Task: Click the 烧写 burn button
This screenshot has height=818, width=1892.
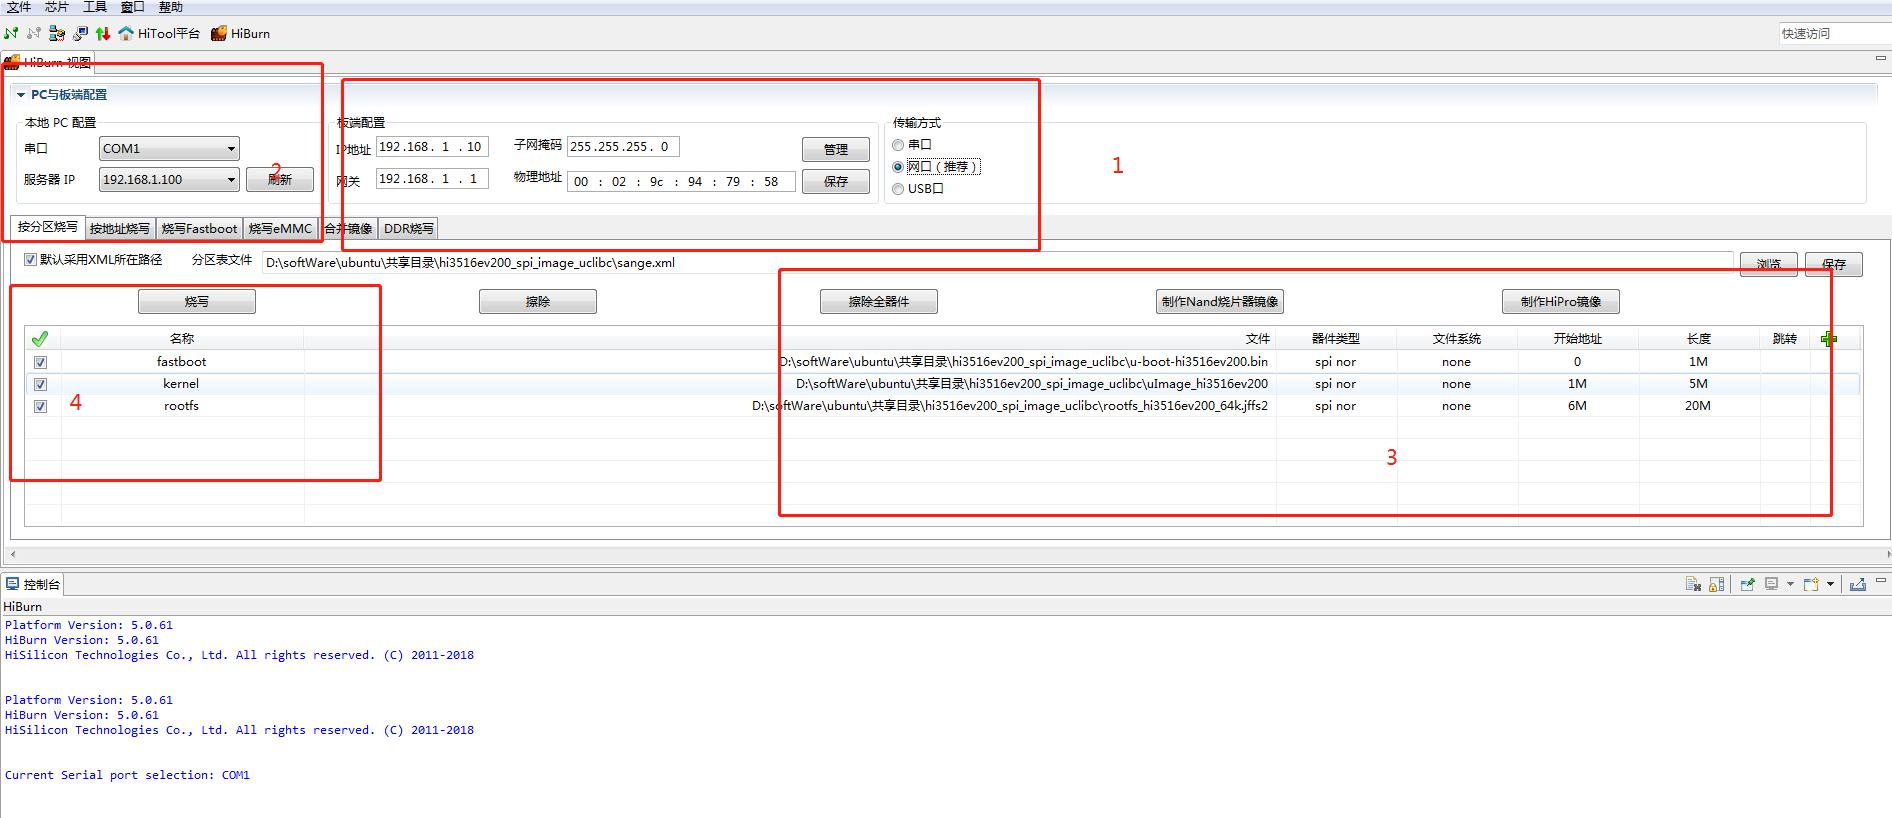Action: 197,301
